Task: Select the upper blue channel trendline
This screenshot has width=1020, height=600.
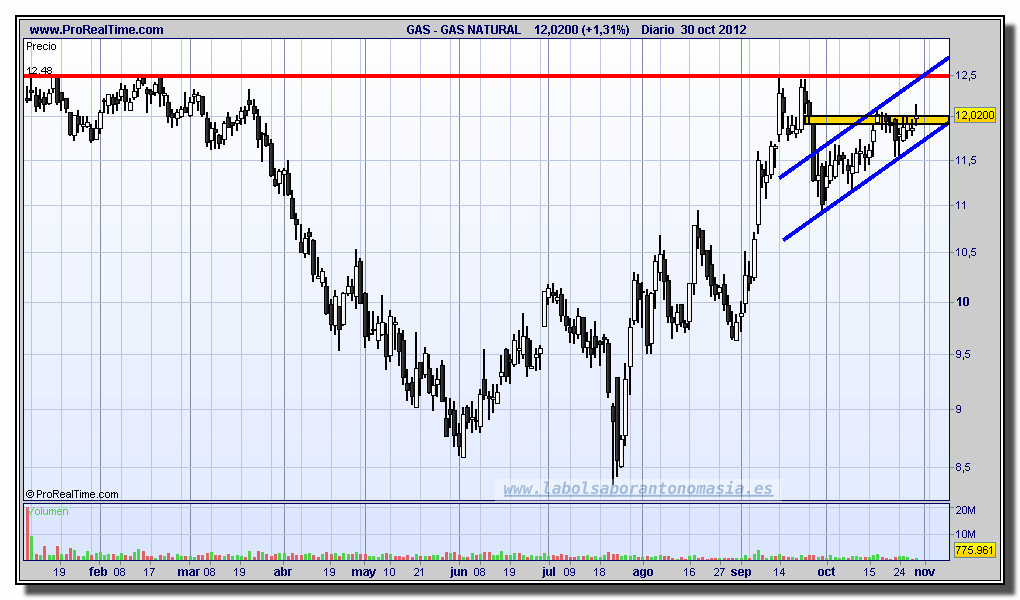Action: tap(864, 118)
